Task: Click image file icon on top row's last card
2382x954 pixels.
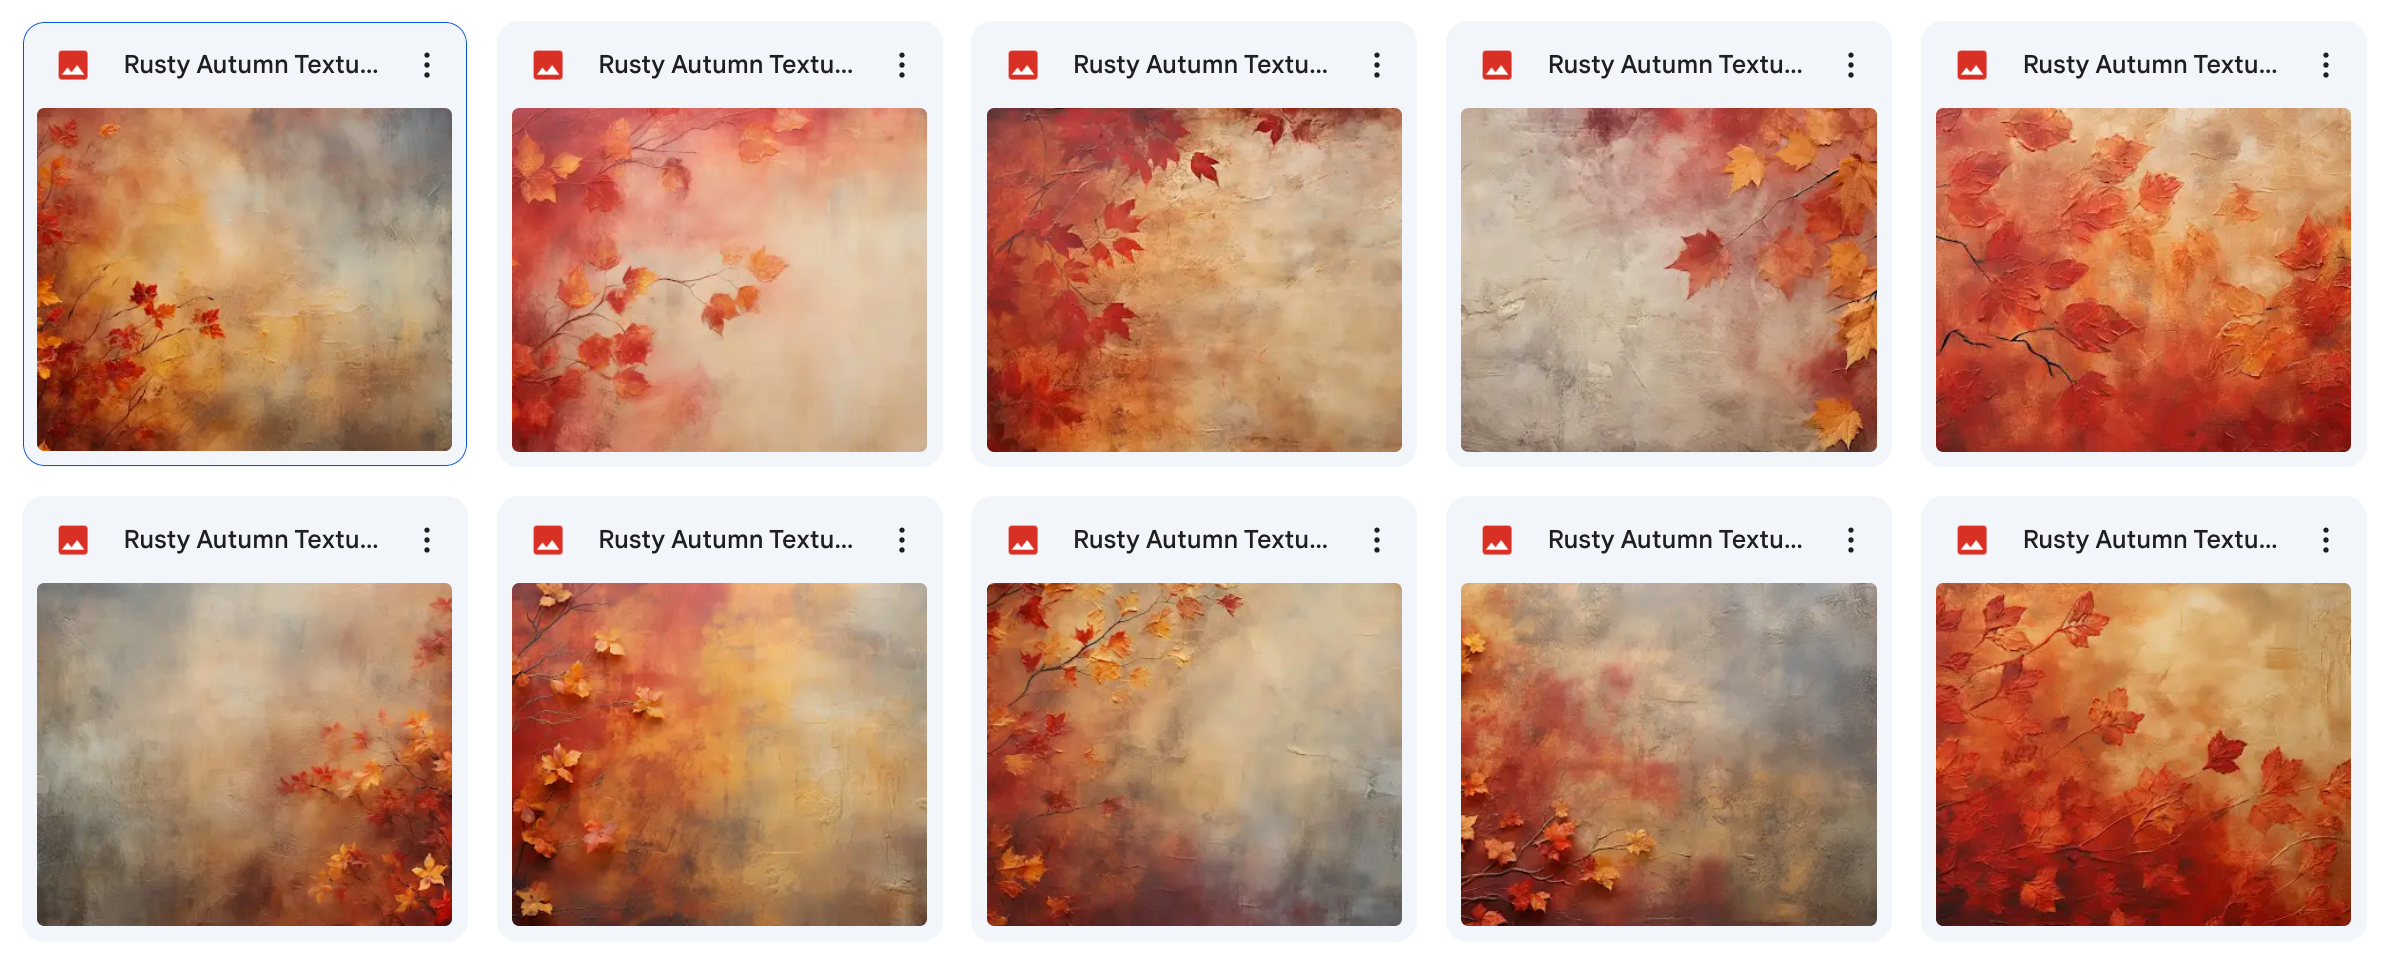Action: pos(1971,65)
